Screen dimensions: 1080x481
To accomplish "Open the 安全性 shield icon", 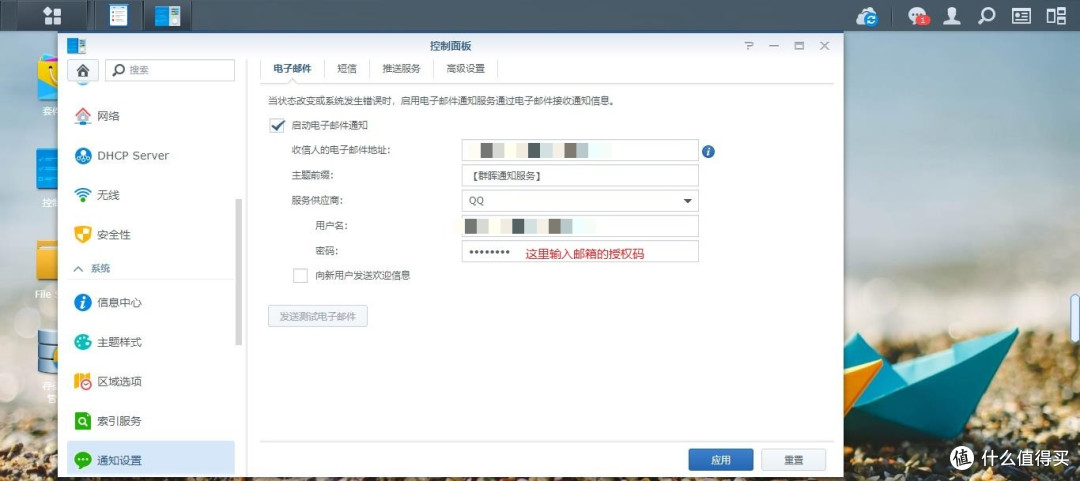I will point(83,235).
